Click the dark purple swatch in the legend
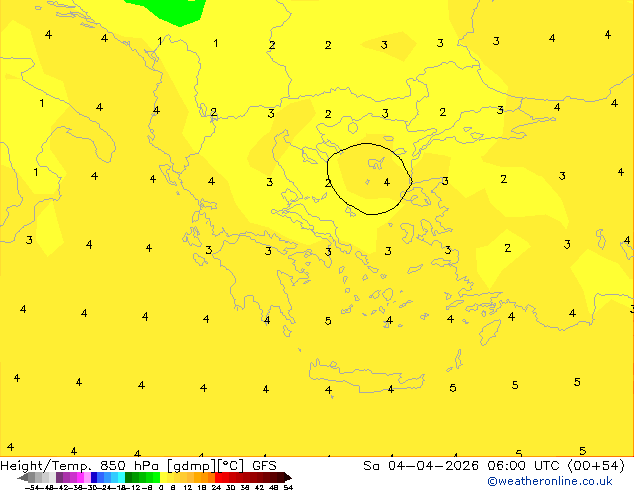This screenshot has height=490, width=634. coord(59,477)
